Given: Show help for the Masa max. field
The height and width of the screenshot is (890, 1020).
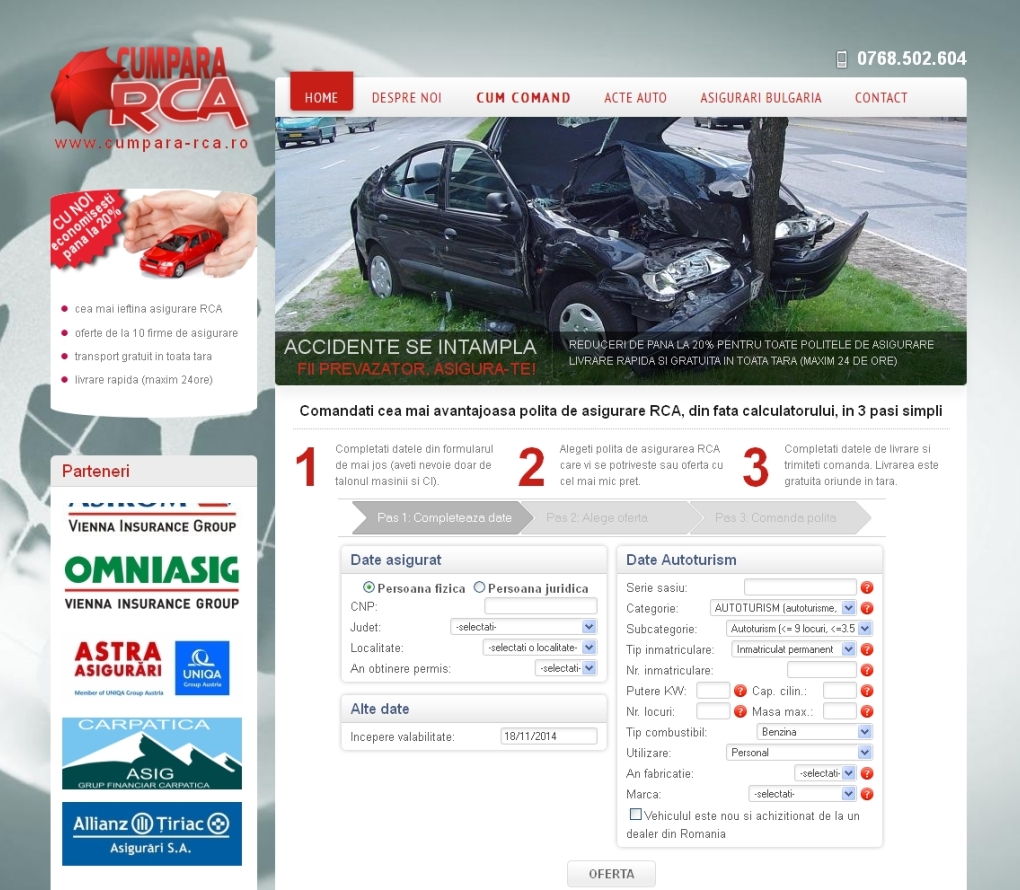Looking at the screenshot, I should pyautogui.click(x=867, y=711).
